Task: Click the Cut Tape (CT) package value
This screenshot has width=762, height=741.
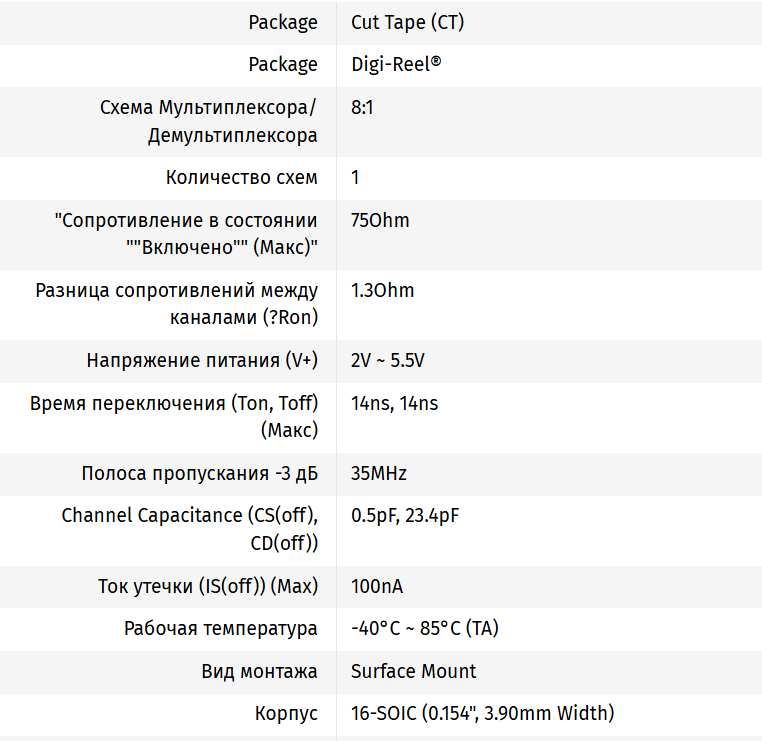Action: [407, 22]
